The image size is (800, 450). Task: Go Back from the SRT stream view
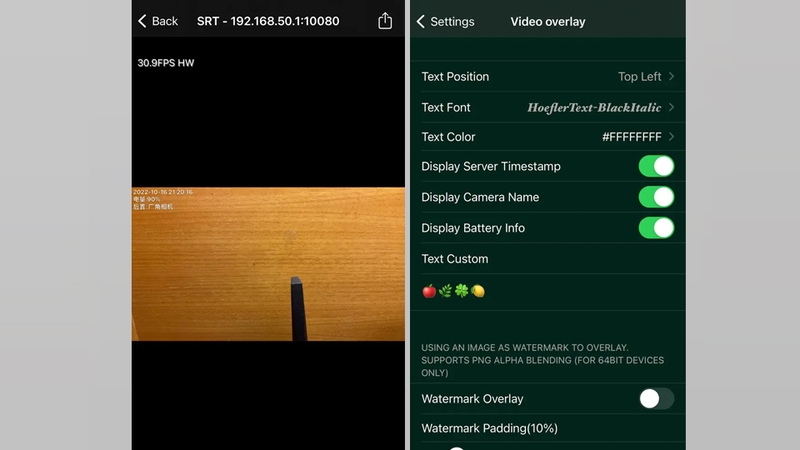pyautogui.click(x=158, y=21)
